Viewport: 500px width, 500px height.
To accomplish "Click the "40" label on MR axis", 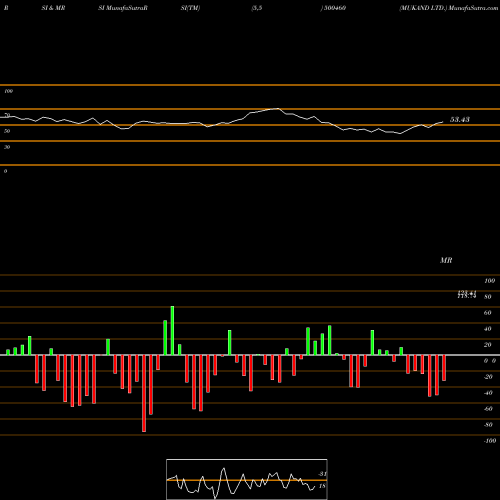I will pyautogui.click(x=488, y=329).
